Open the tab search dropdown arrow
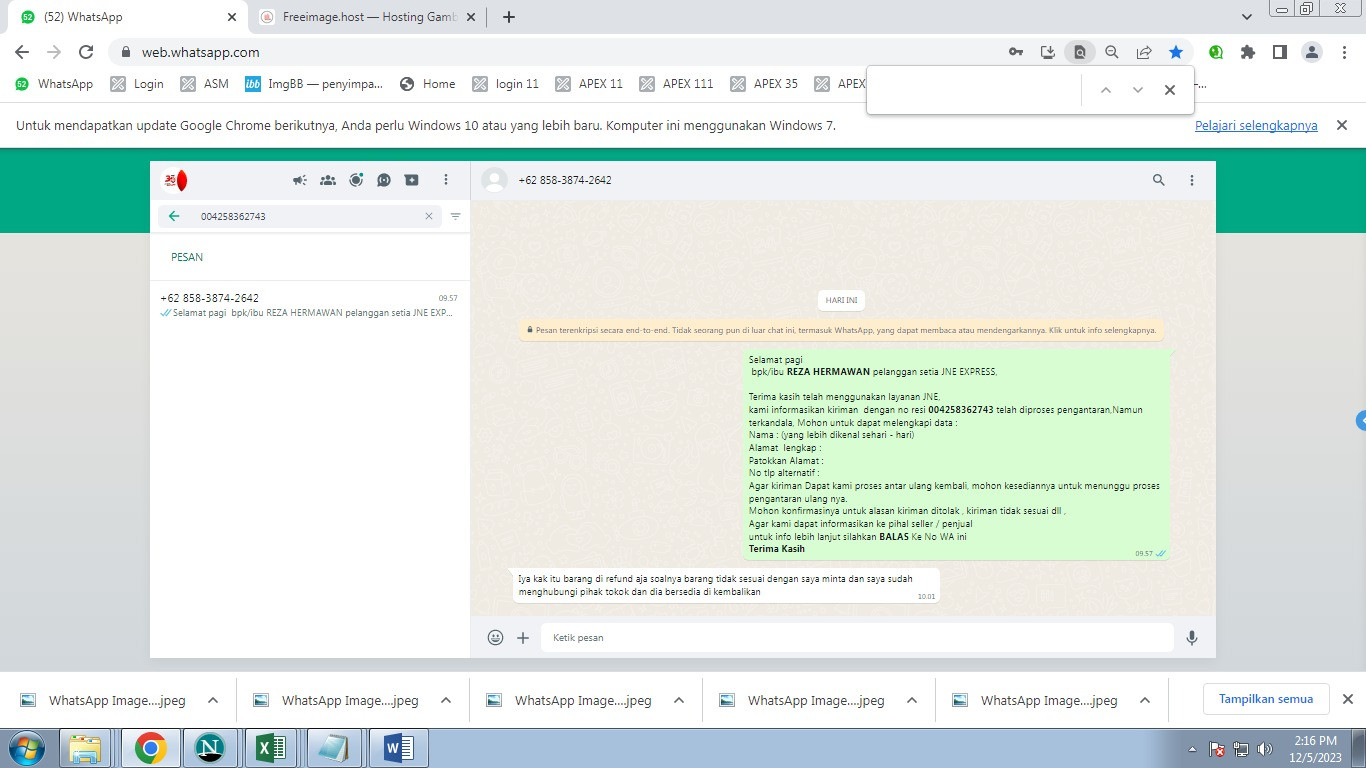Image resolution: width=1366 pixels, height=768 pixels. coord(1247,17)
